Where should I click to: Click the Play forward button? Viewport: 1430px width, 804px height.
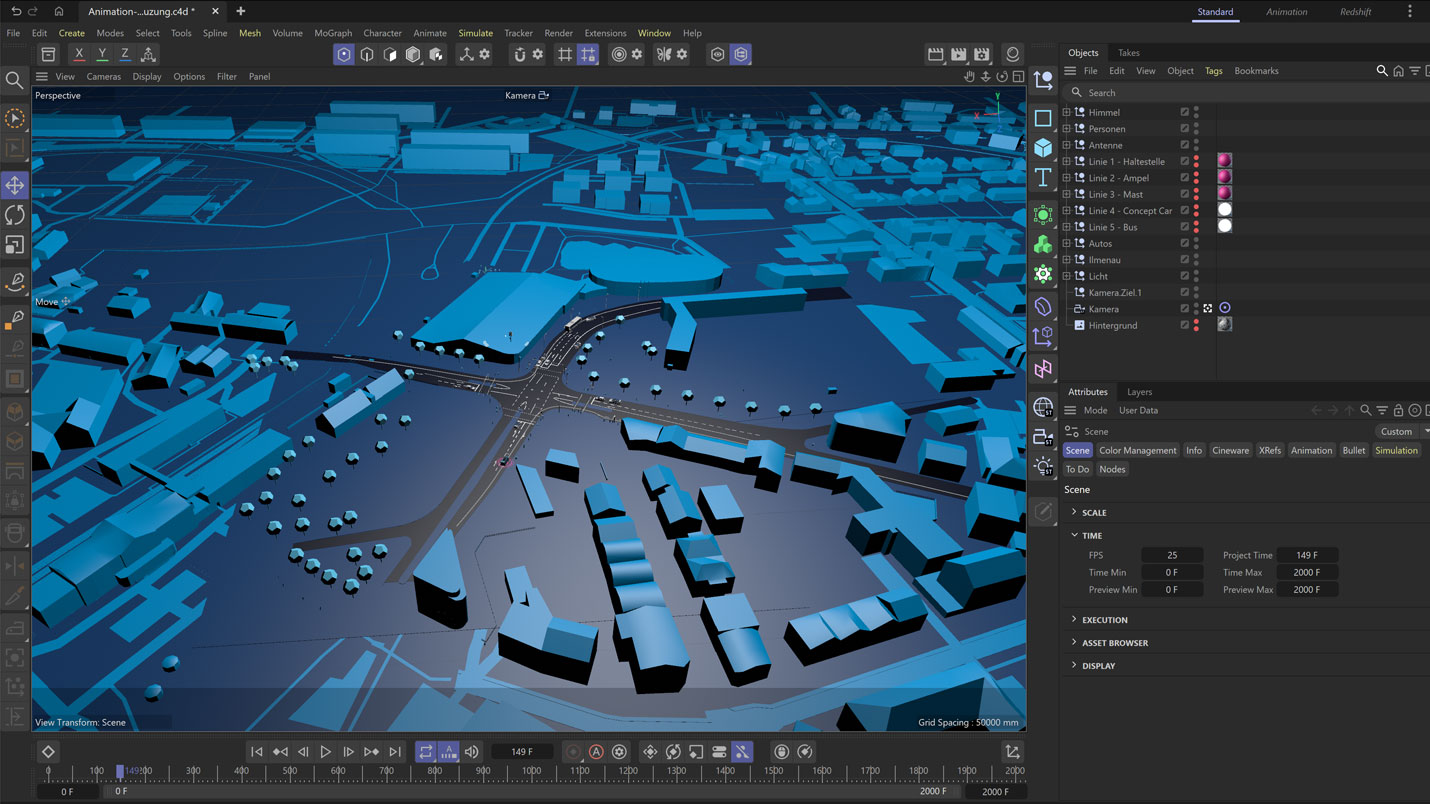click(x=326, y=752)
